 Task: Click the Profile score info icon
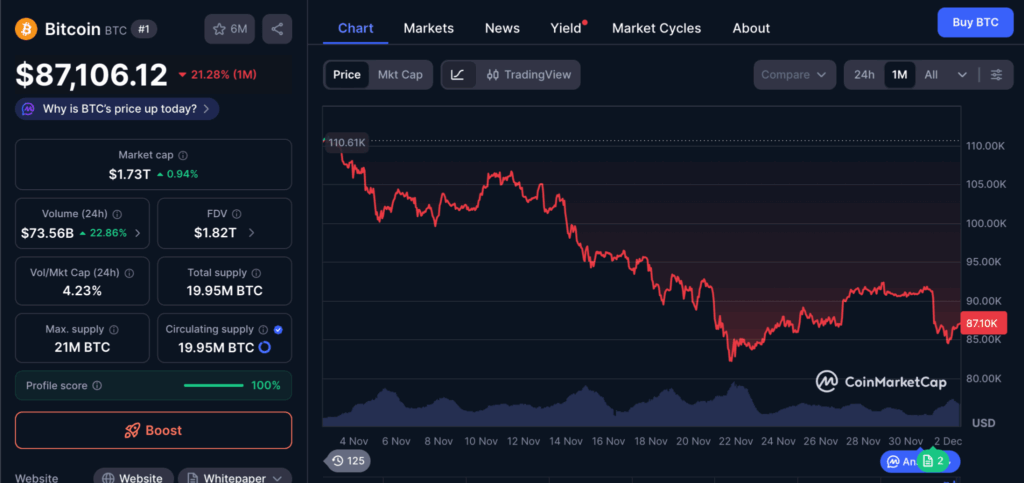tap(96, 386)
